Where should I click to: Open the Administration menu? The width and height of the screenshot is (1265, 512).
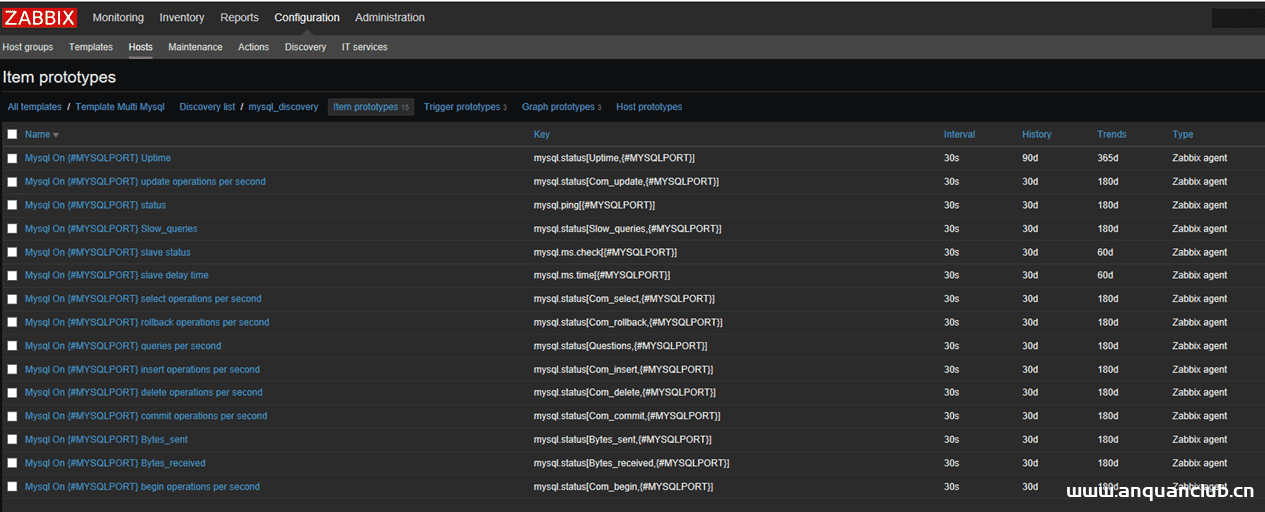coord(390,18)
